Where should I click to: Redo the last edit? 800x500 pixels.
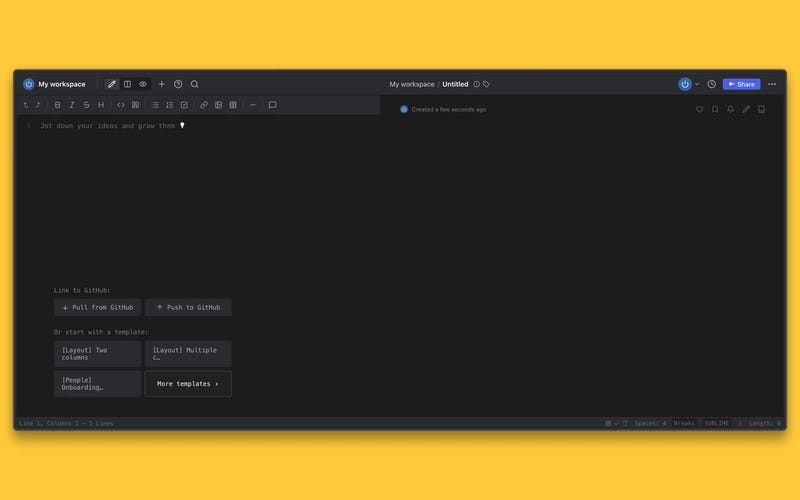38,105
